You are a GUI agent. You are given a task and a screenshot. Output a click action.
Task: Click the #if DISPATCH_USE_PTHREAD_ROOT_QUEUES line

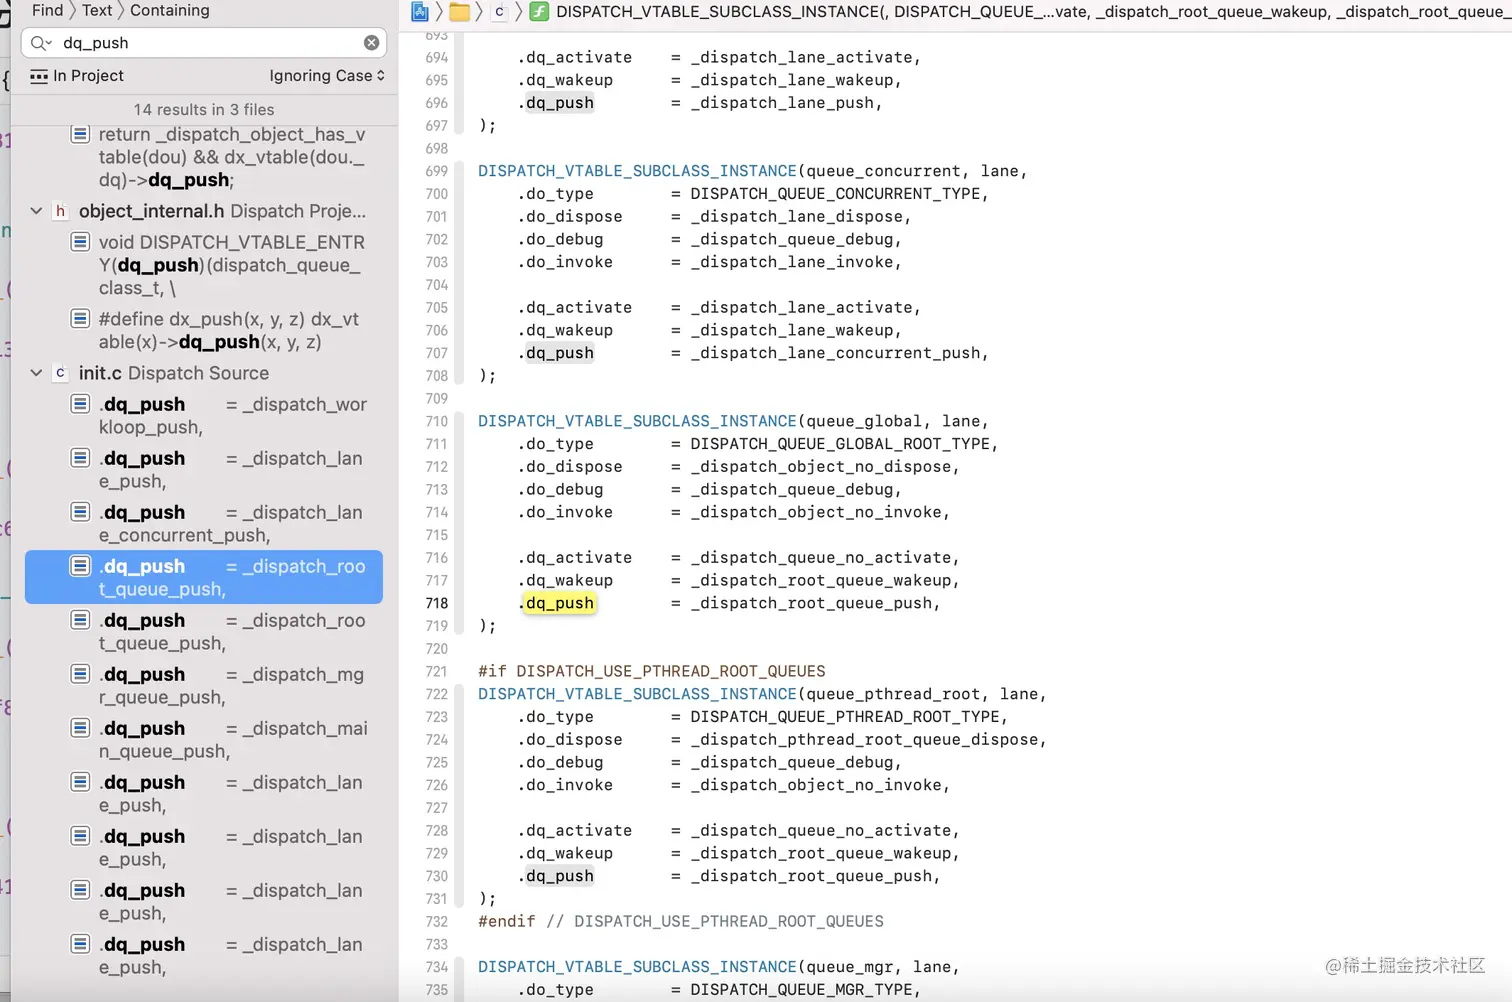652,671
